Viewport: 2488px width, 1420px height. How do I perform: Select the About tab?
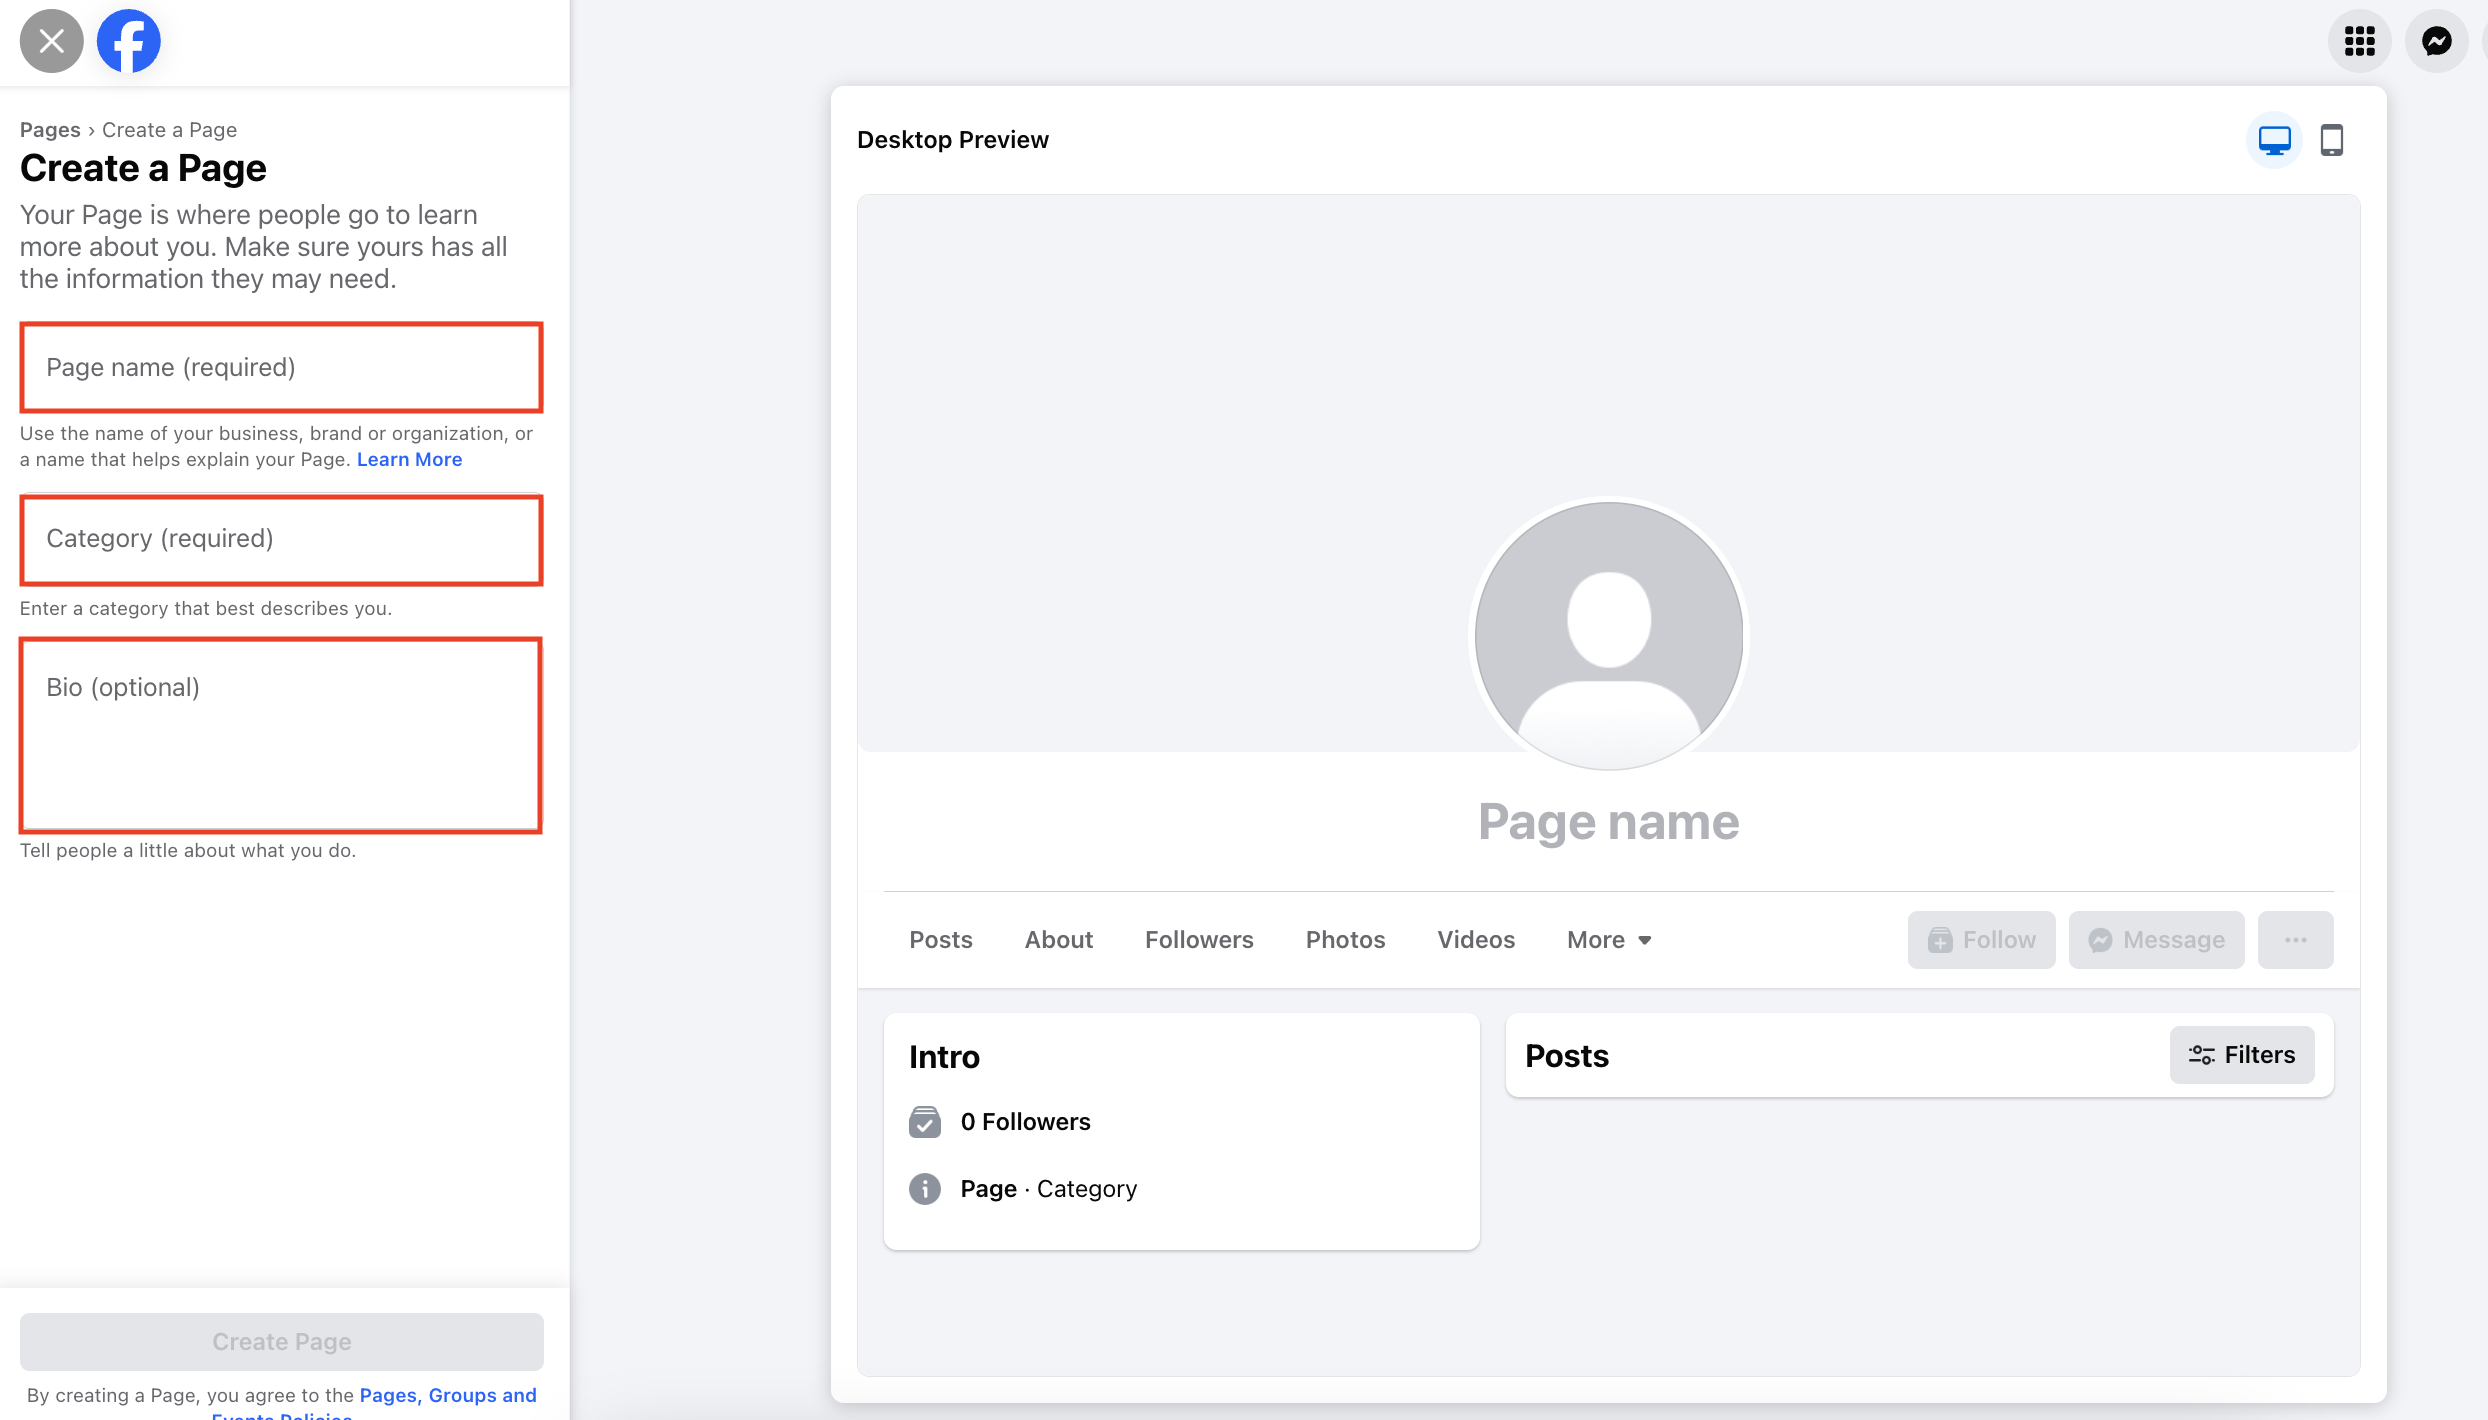1058,940
